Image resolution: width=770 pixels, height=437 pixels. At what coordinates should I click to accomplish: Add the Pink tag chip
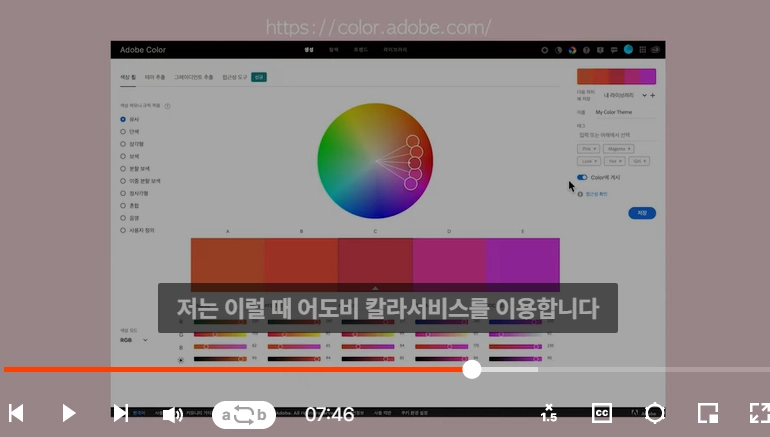[x=588, y=149]
